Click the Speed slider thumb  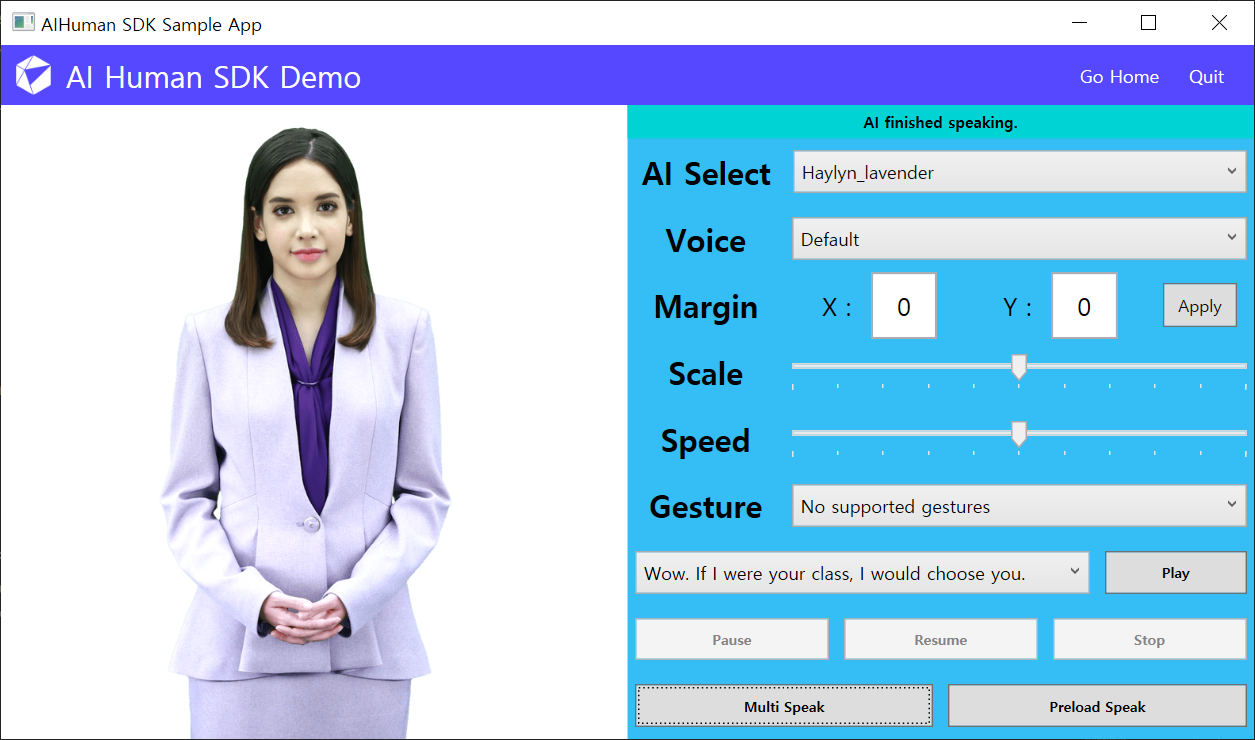click(x=1019, y=434)
